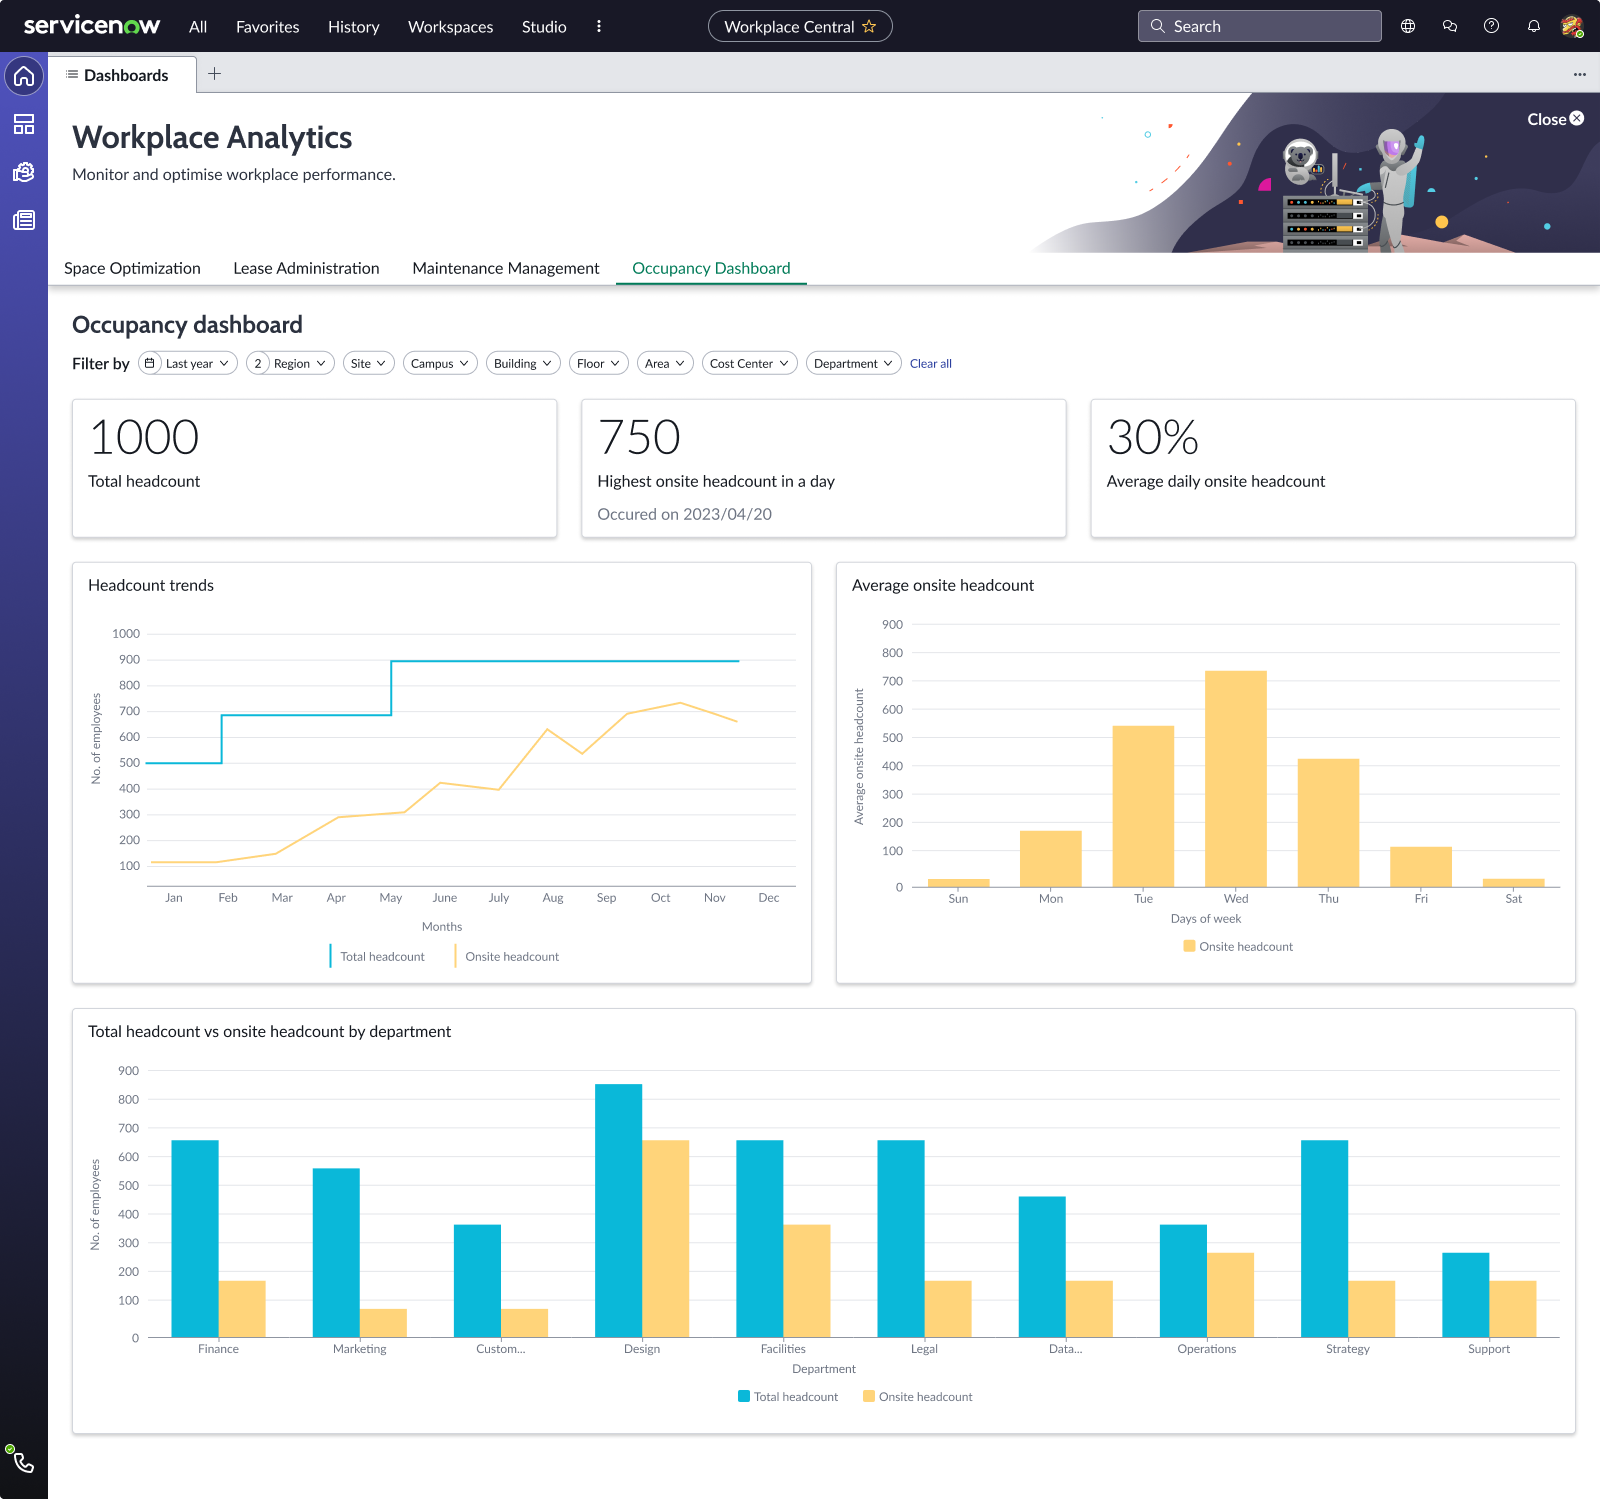Expand the Site filter dropdown
Image resolution: width=1600 pixels, height=1499 pixels.
tap(369, 363)
